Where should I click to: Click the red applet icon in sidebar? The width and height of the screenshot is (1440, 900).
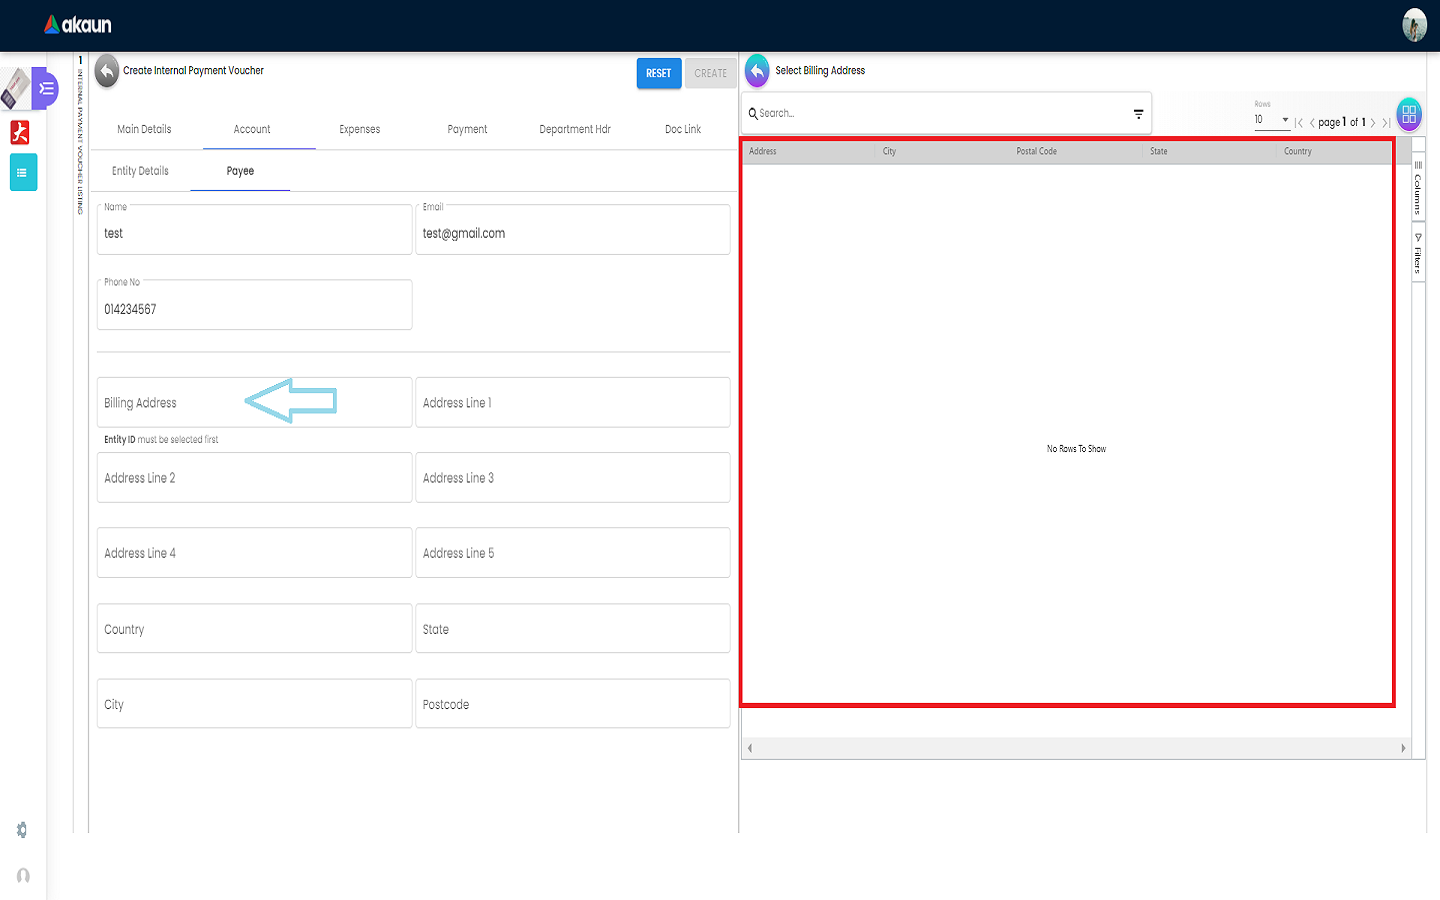(20, 132)
